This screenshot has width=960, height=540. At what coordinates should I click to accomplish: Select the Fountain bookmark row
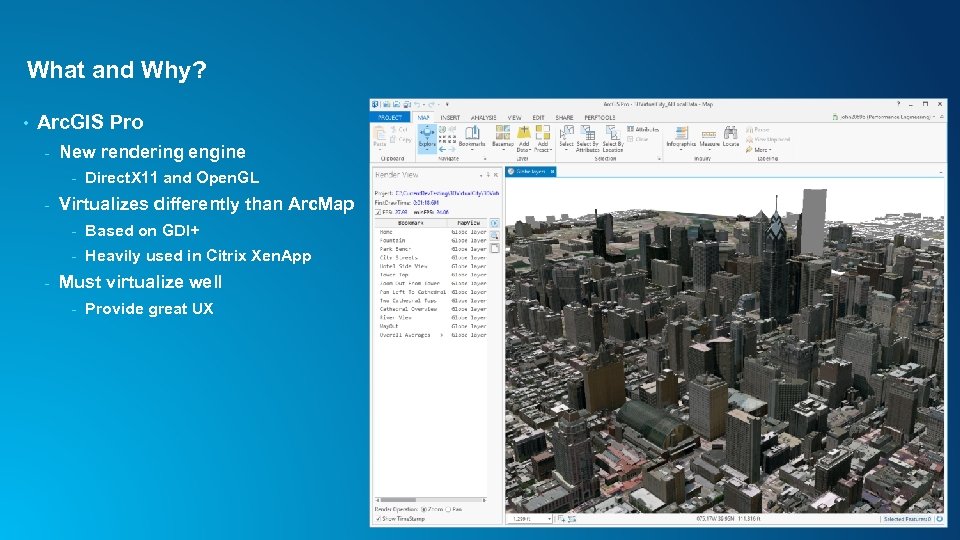click(x=431, y=241)
